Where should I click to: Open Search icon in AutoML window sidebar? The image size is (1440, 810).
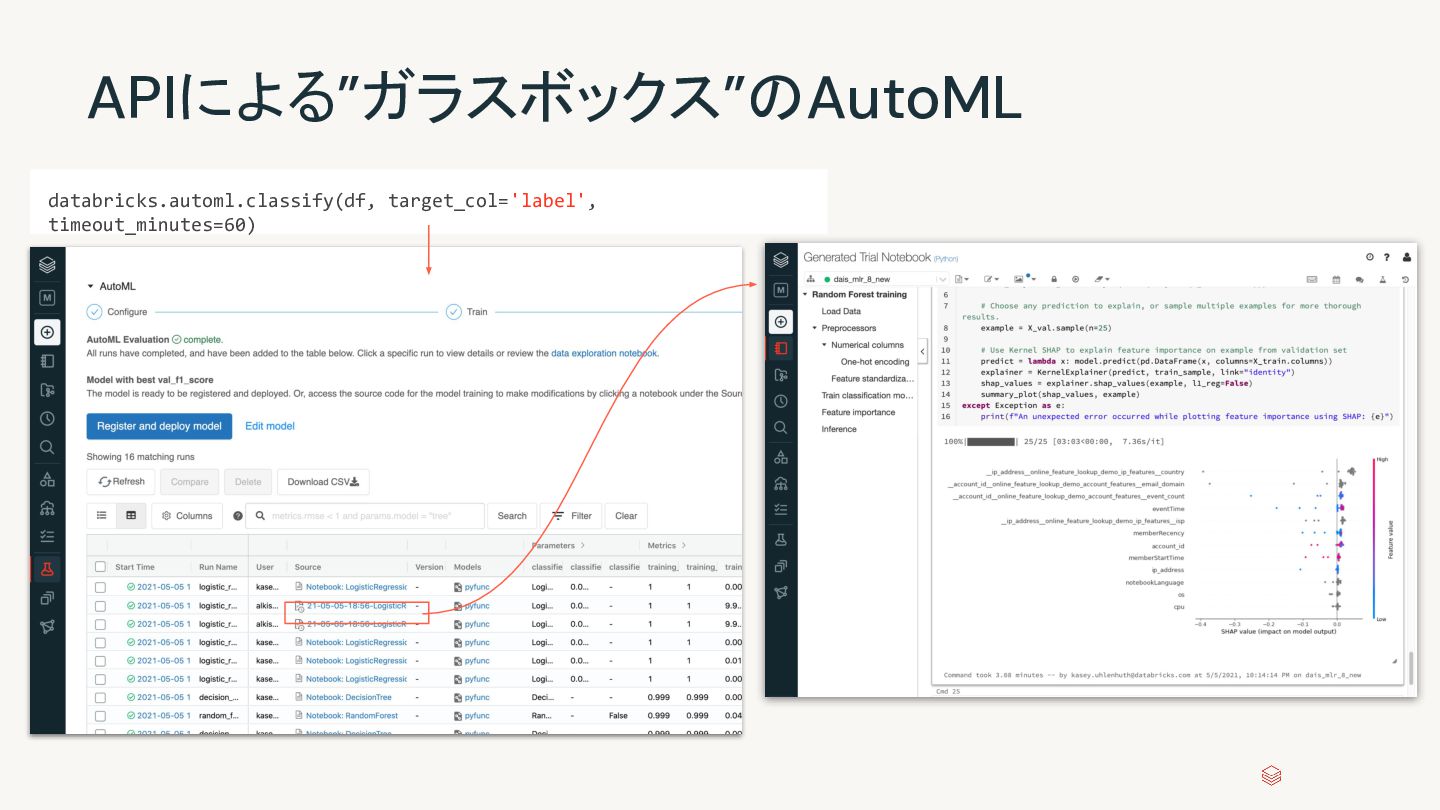pos(47,447)
